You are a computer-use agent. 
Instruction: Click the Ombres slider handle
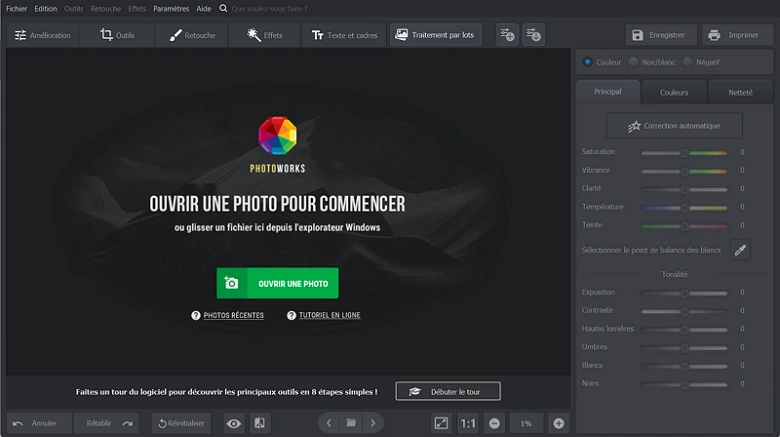click(x=684, y=347)
